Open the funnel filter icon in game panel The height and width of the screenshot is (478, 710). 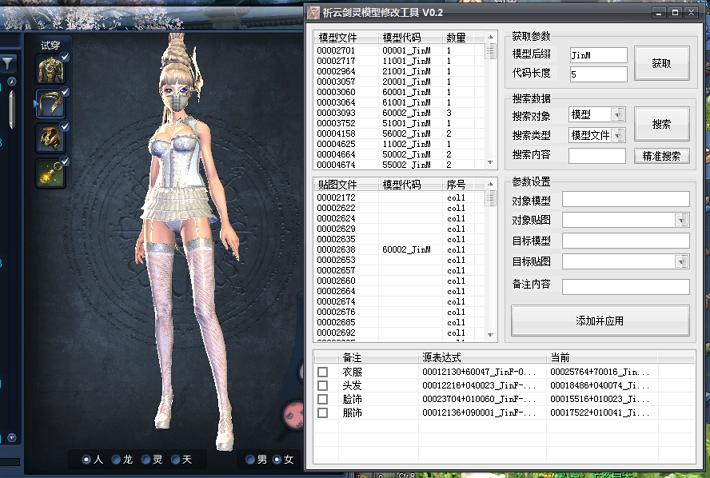point(8,63)
